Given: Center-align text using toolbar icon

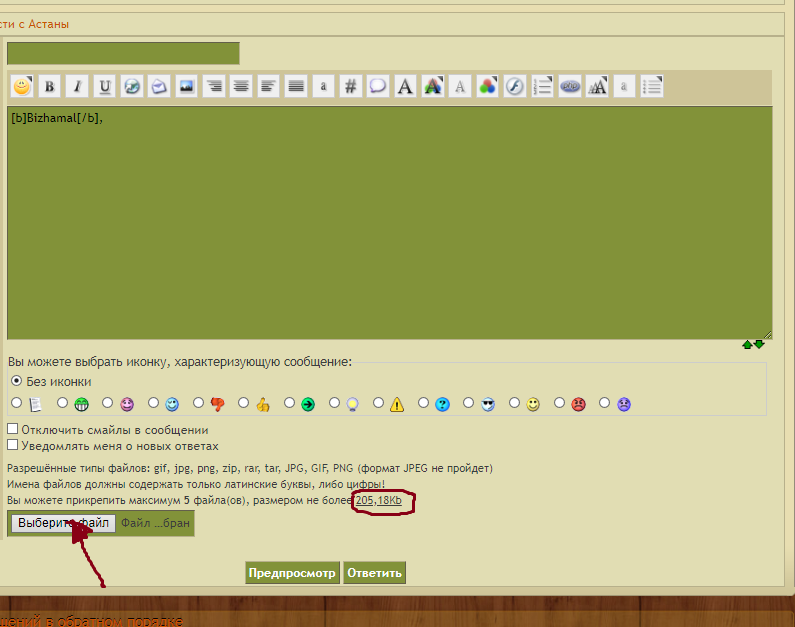Looking at the screenshot, I should 240,86.
